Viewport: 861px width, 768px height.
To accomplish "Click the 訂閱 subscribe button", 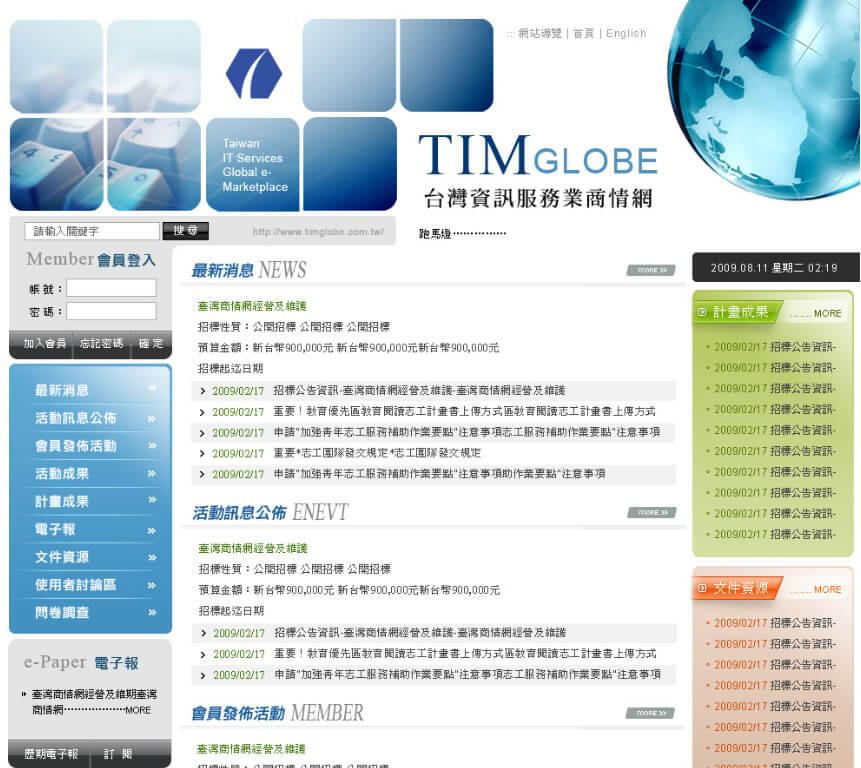I will [118, 754].
